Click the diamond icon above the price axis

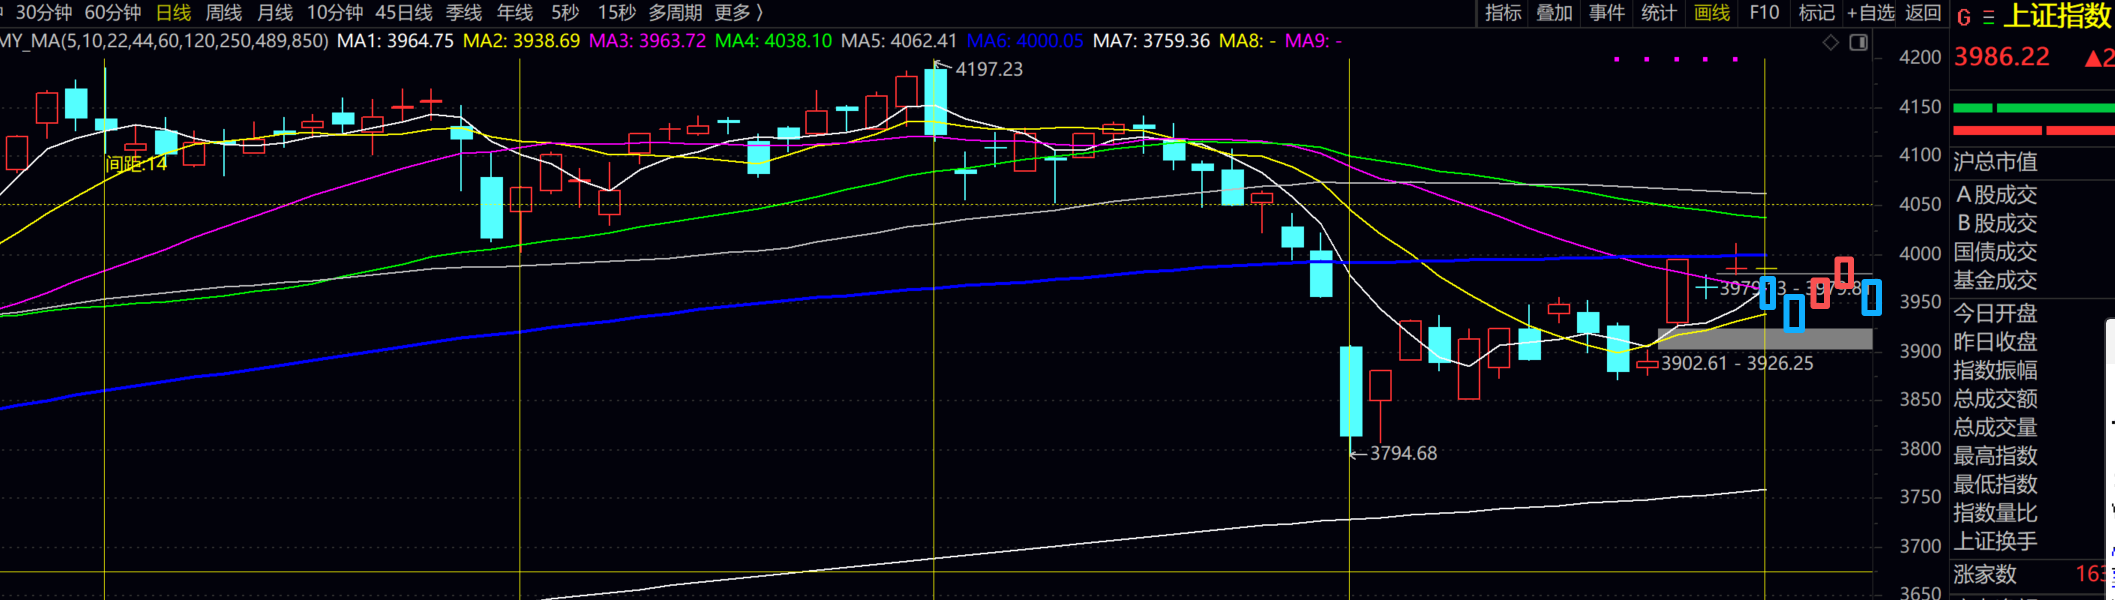(1830, 42)
